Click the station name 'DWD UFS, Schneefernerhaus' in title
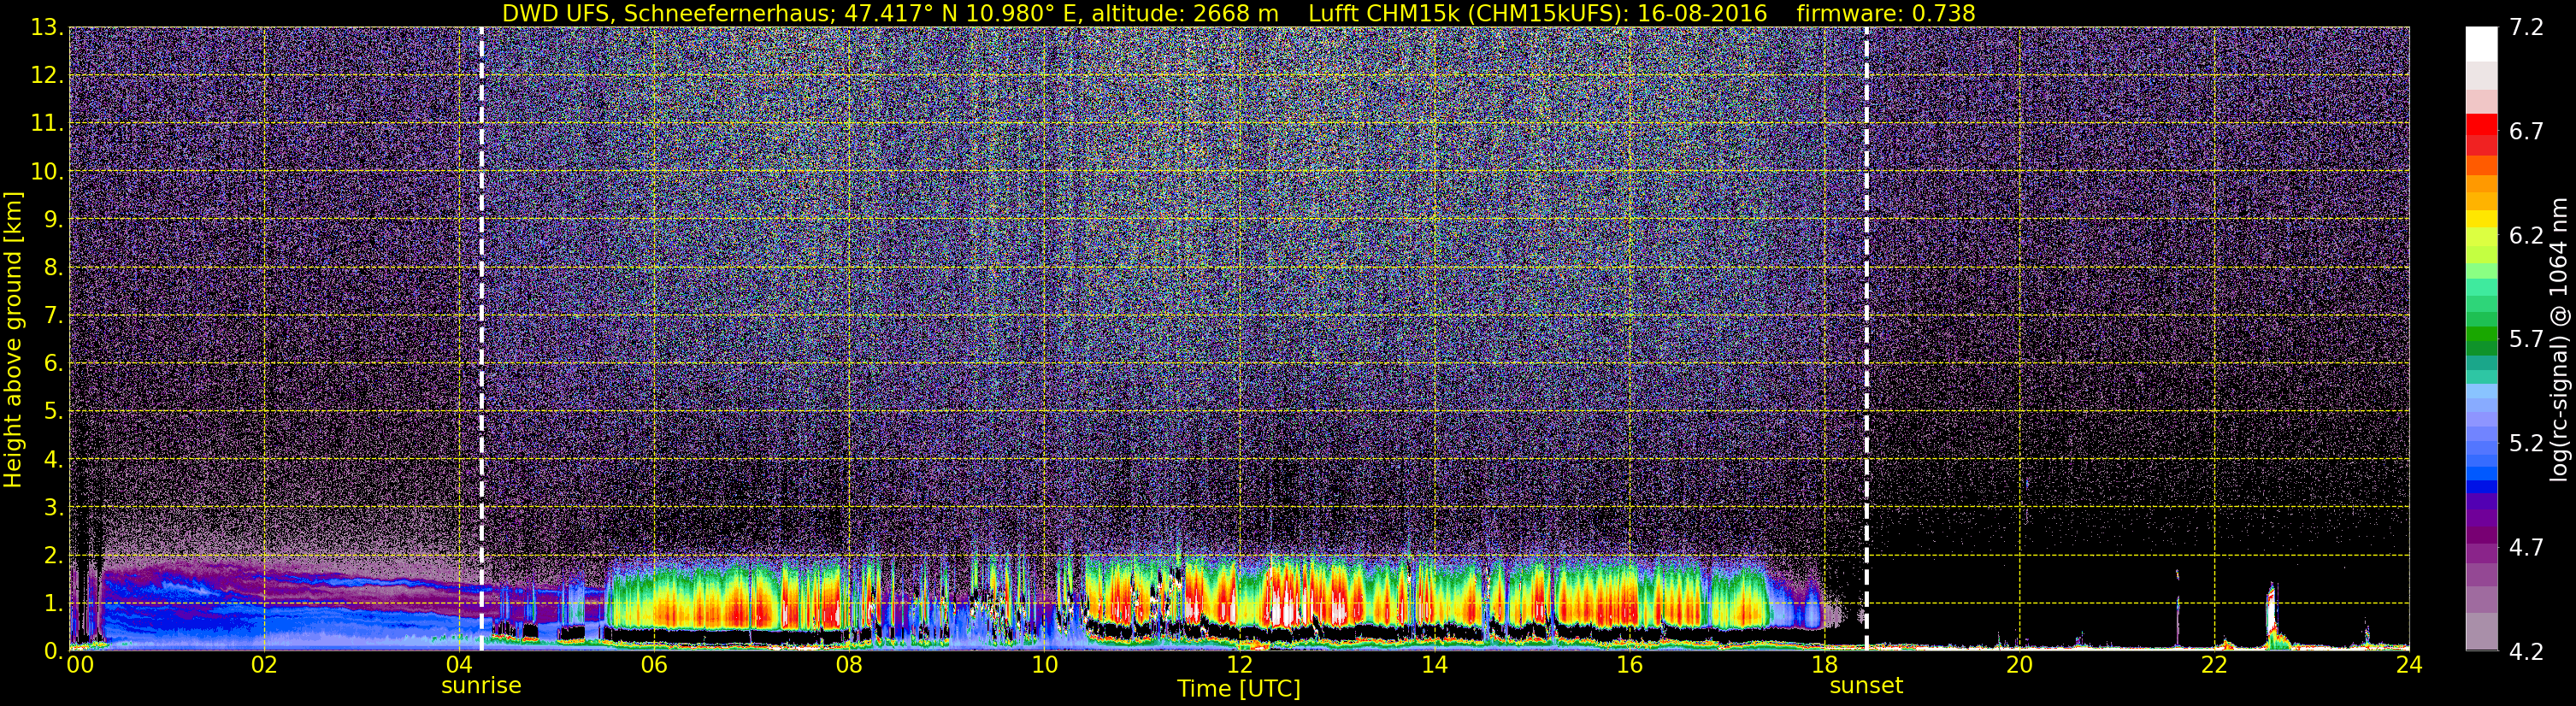Viewport: 2576px width, 706px height. 668,13
